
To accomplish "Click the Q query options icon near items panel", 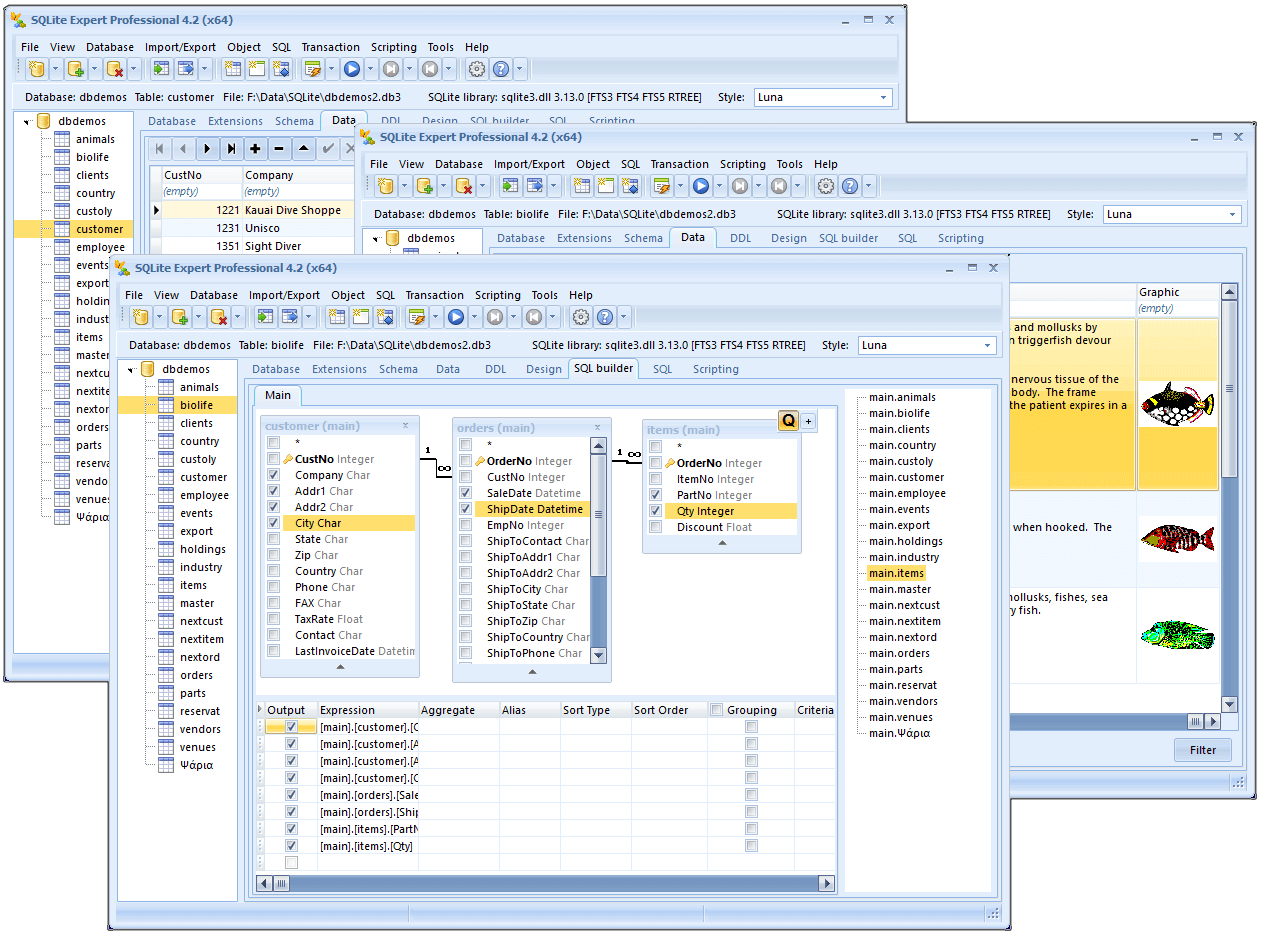I will (x=787, y=420).
